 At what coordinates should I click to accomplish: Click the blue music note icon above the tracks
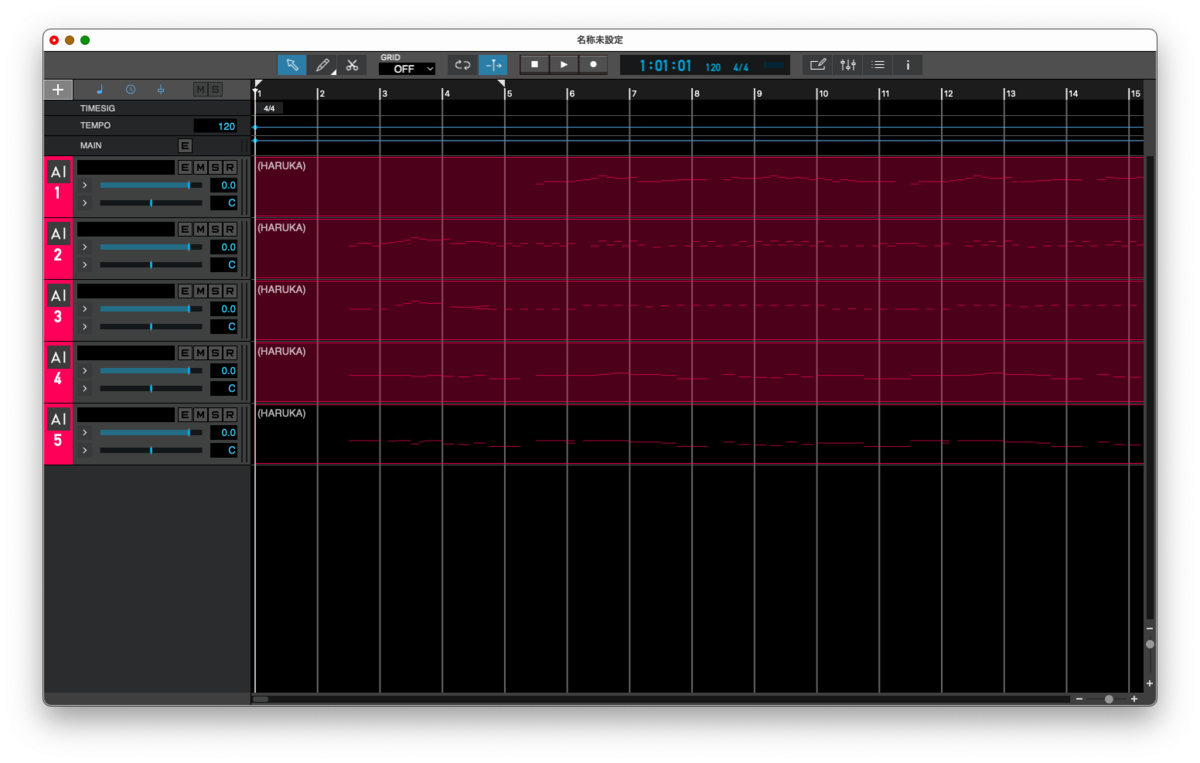[x=99, y=90]
